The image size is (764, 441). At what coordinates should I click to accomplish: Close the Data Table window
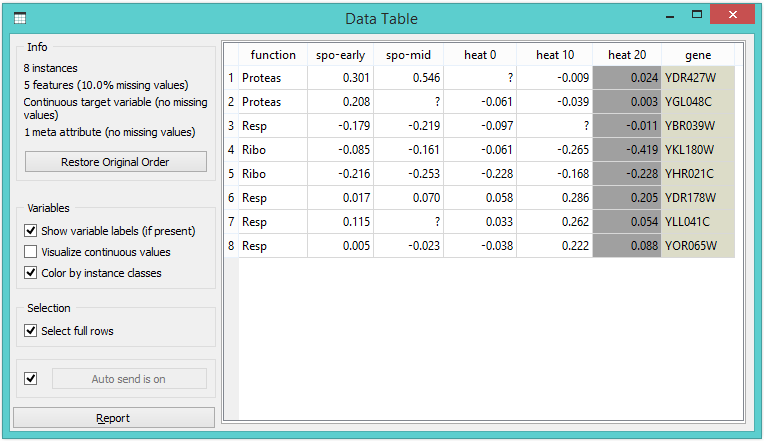point(733,16)
